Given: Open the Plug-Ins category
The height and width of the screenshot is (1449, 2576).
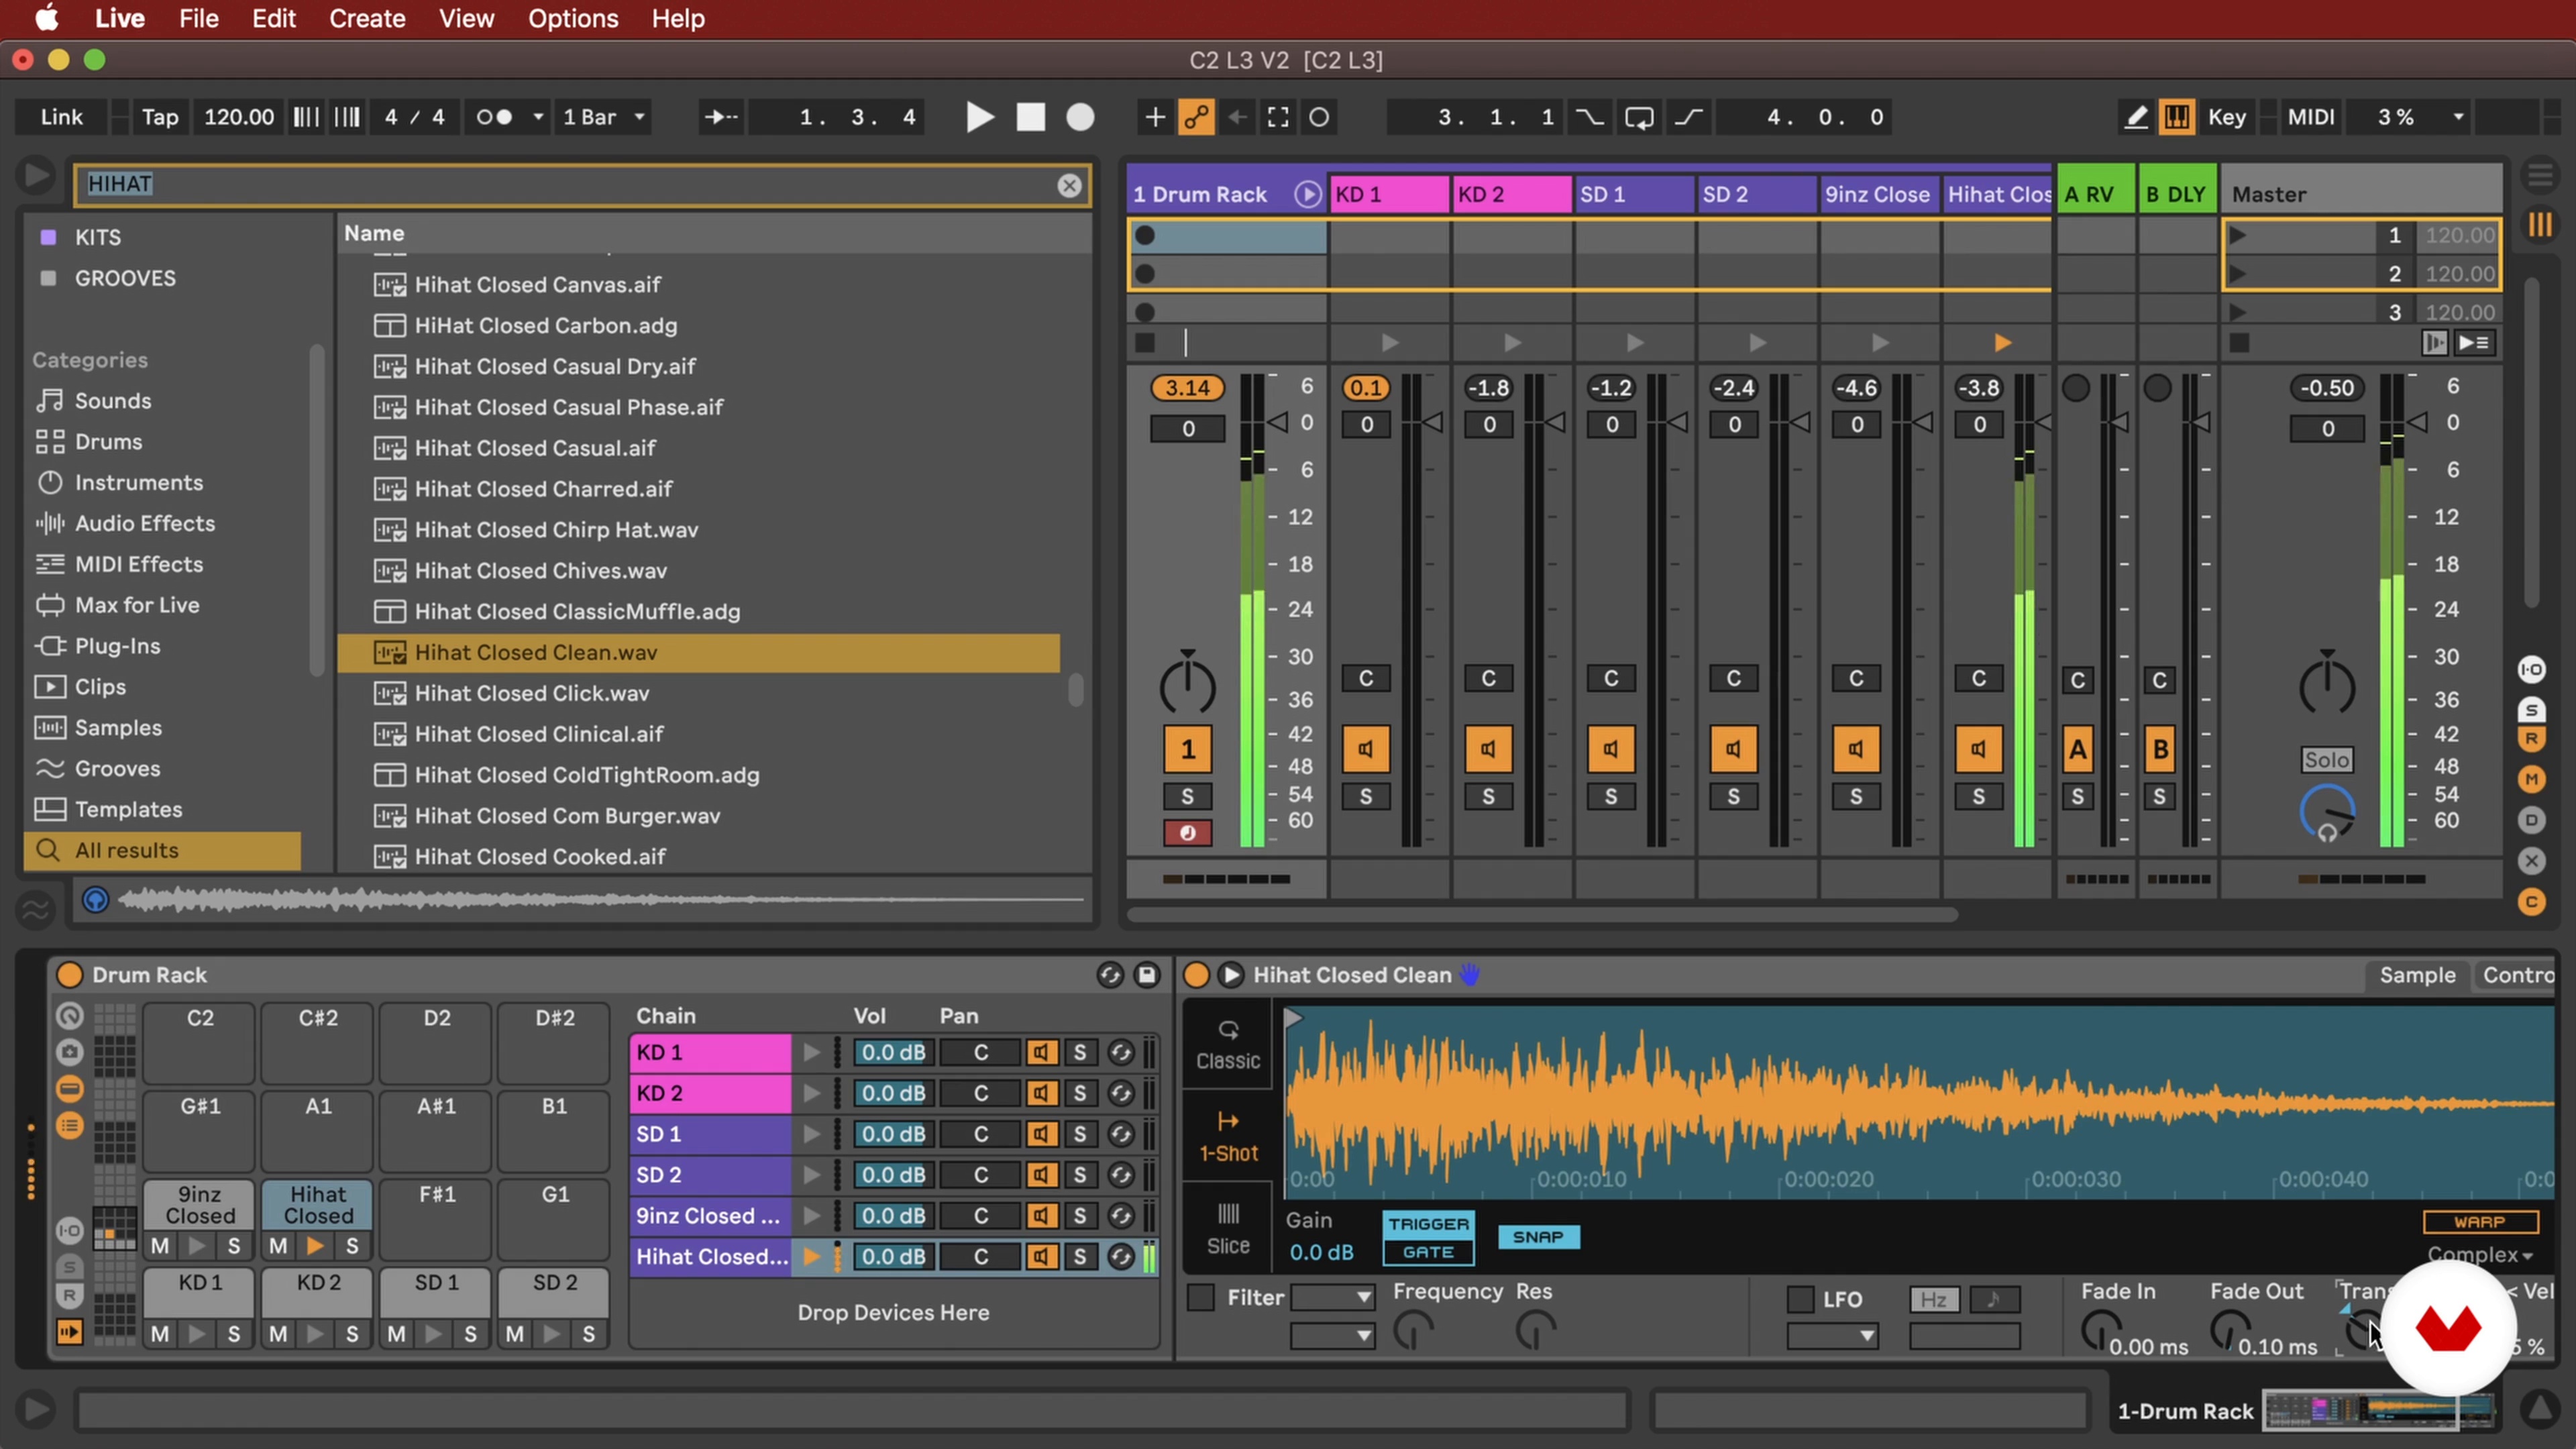Looking at the screenshot, I should tap(117, 647).
